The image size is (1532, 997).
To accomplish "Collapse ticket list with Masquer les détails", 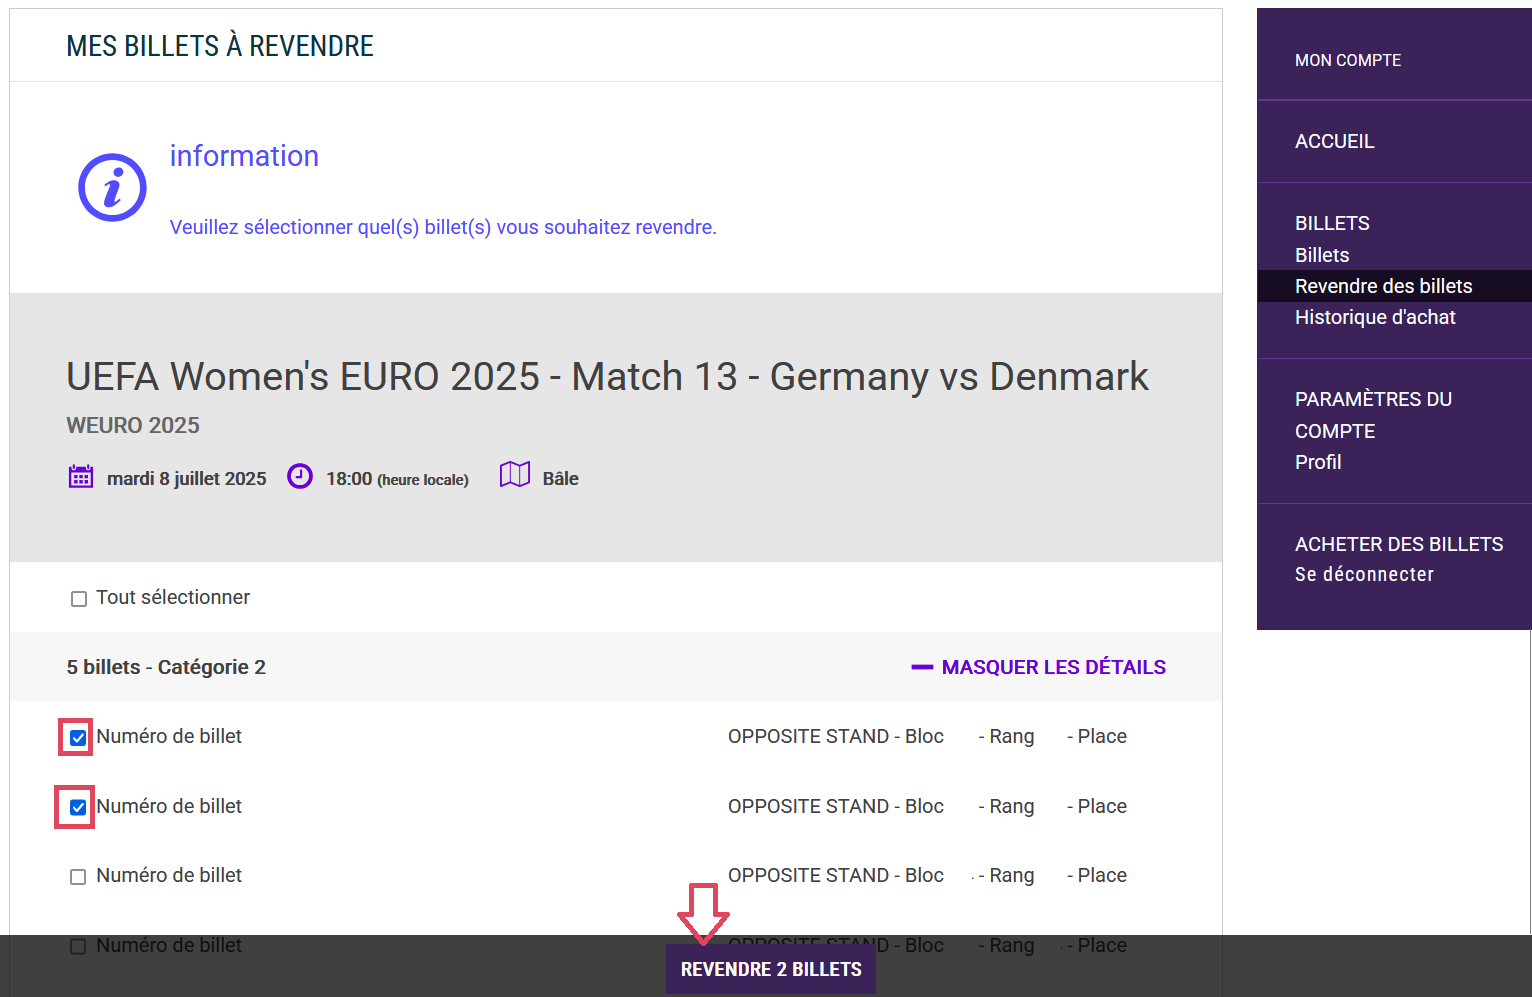I will pos(1039,667).
